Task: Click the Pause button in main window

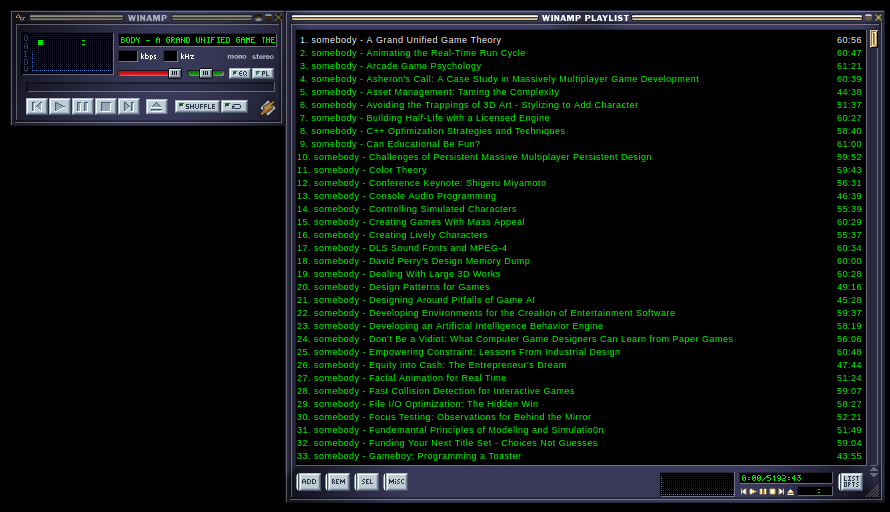Action: [83, 106]
